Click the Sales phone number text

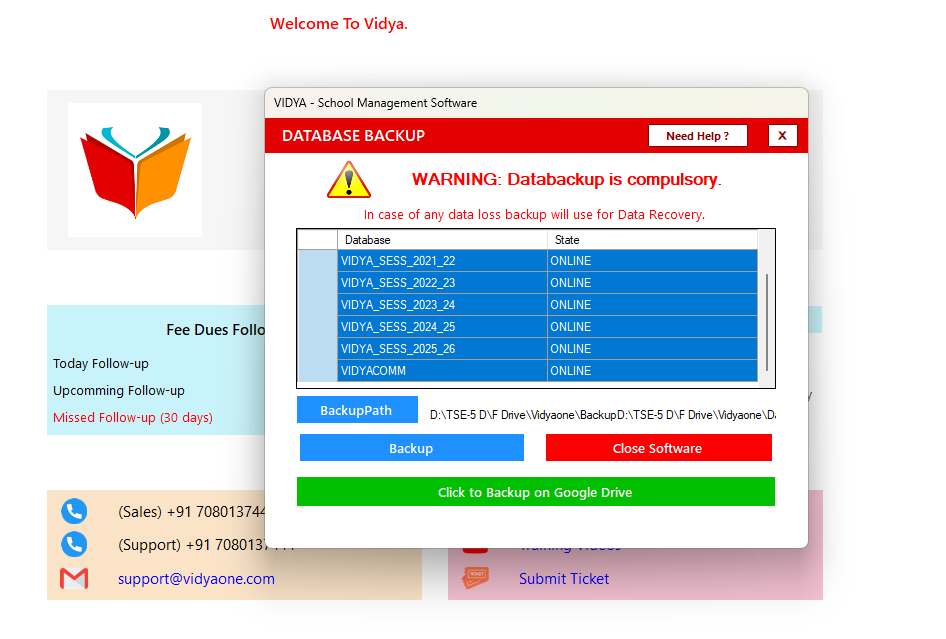[191, 512]
